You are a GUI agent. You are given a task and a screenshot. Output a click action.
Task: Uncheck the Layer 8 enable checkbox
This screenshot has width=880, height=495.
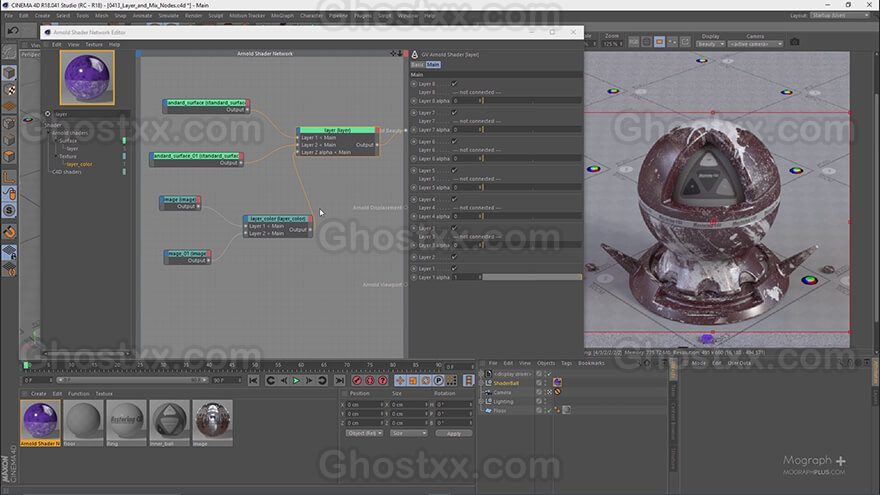coord(454,84)
